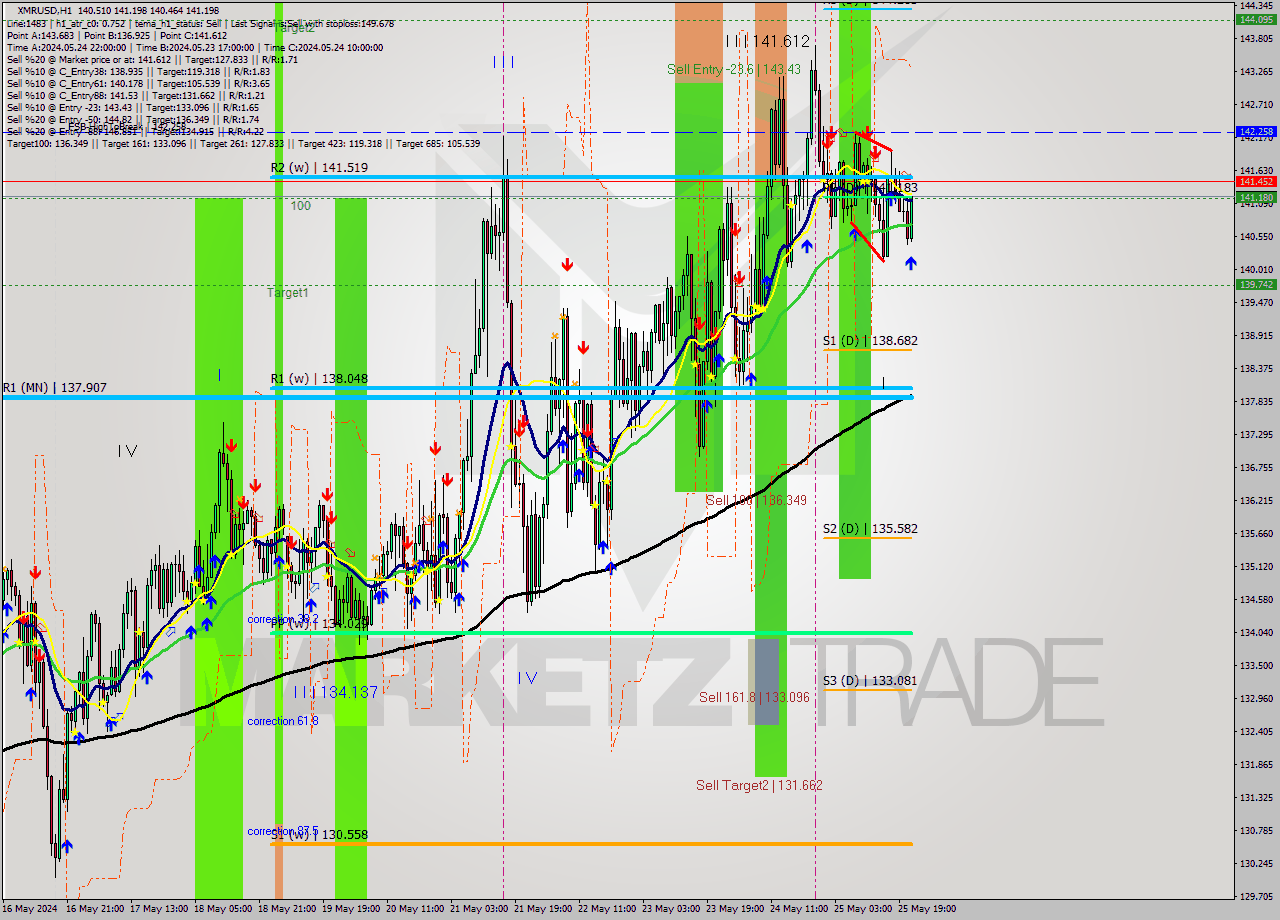This screenshot has height=920, width=1280.
Task: Click the 134.040 price axis value
Action: 1256,632
